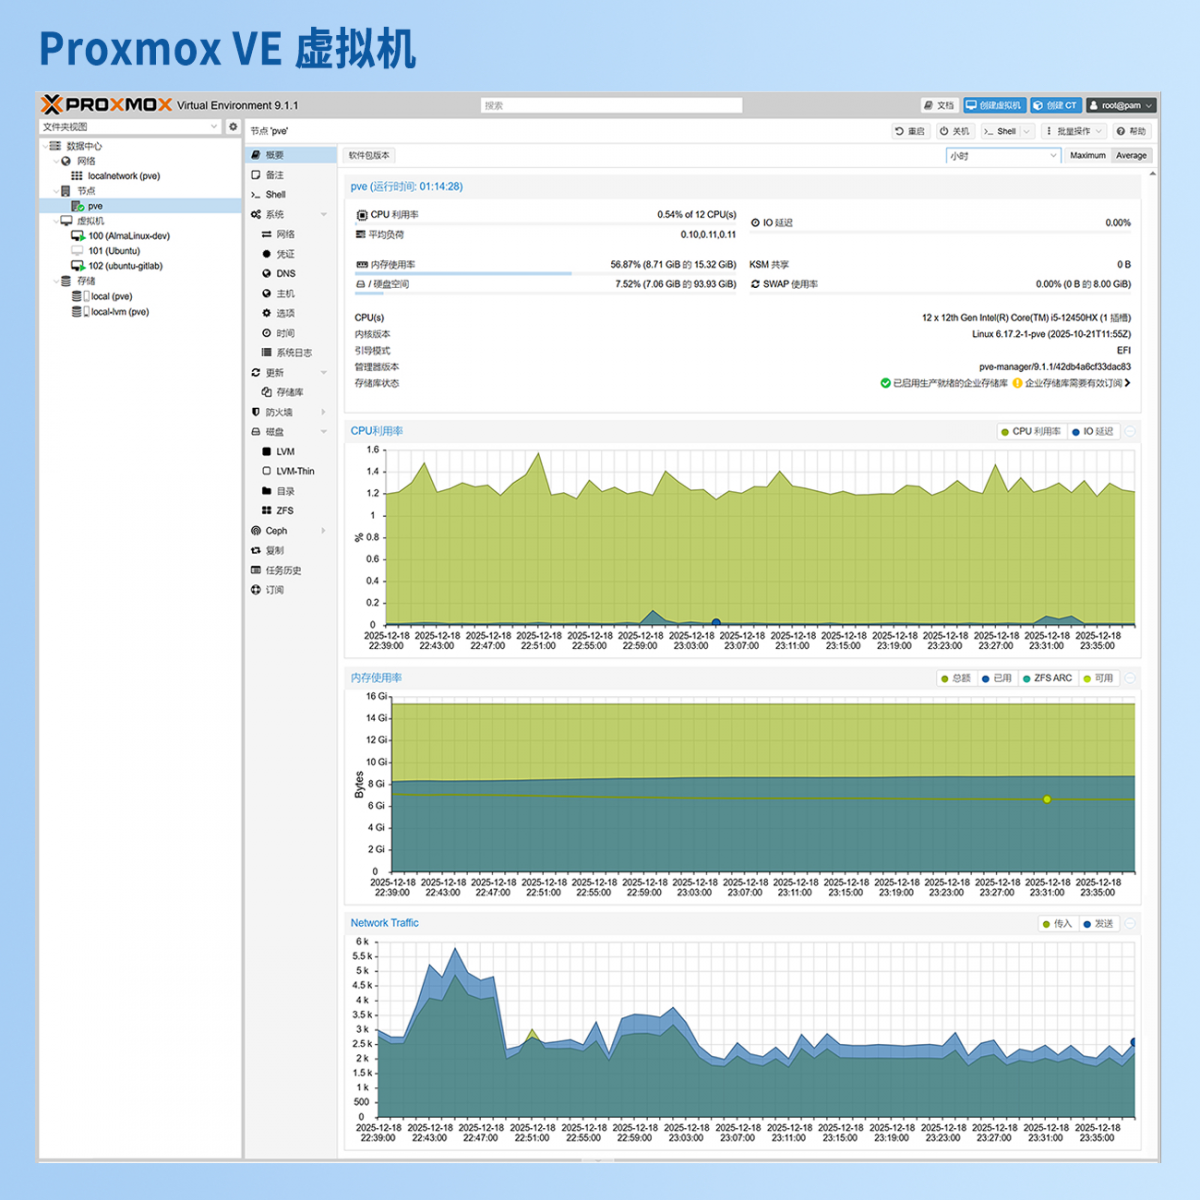Click the 重启 (reboot) node button
This screenshot has width=1200, height=1200.
pos(910,131)
